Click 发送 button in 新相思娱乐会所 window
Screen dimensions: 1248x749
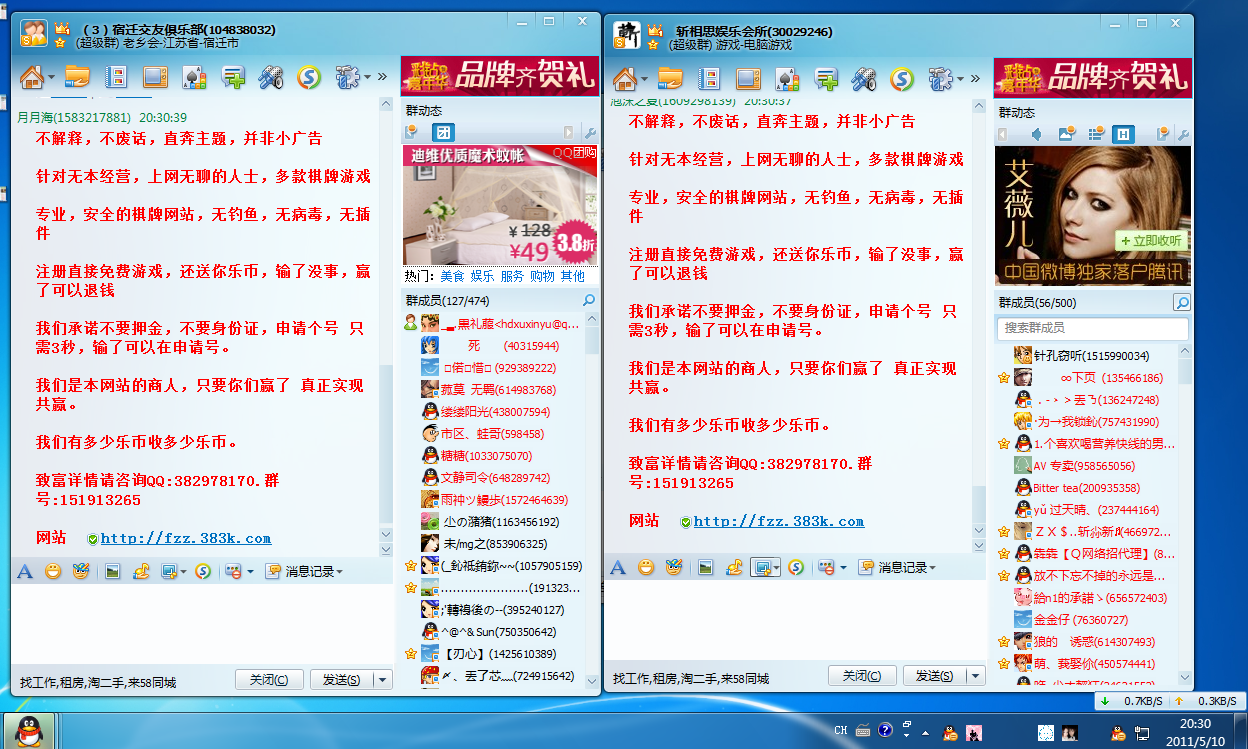click(x=934, y=676)
